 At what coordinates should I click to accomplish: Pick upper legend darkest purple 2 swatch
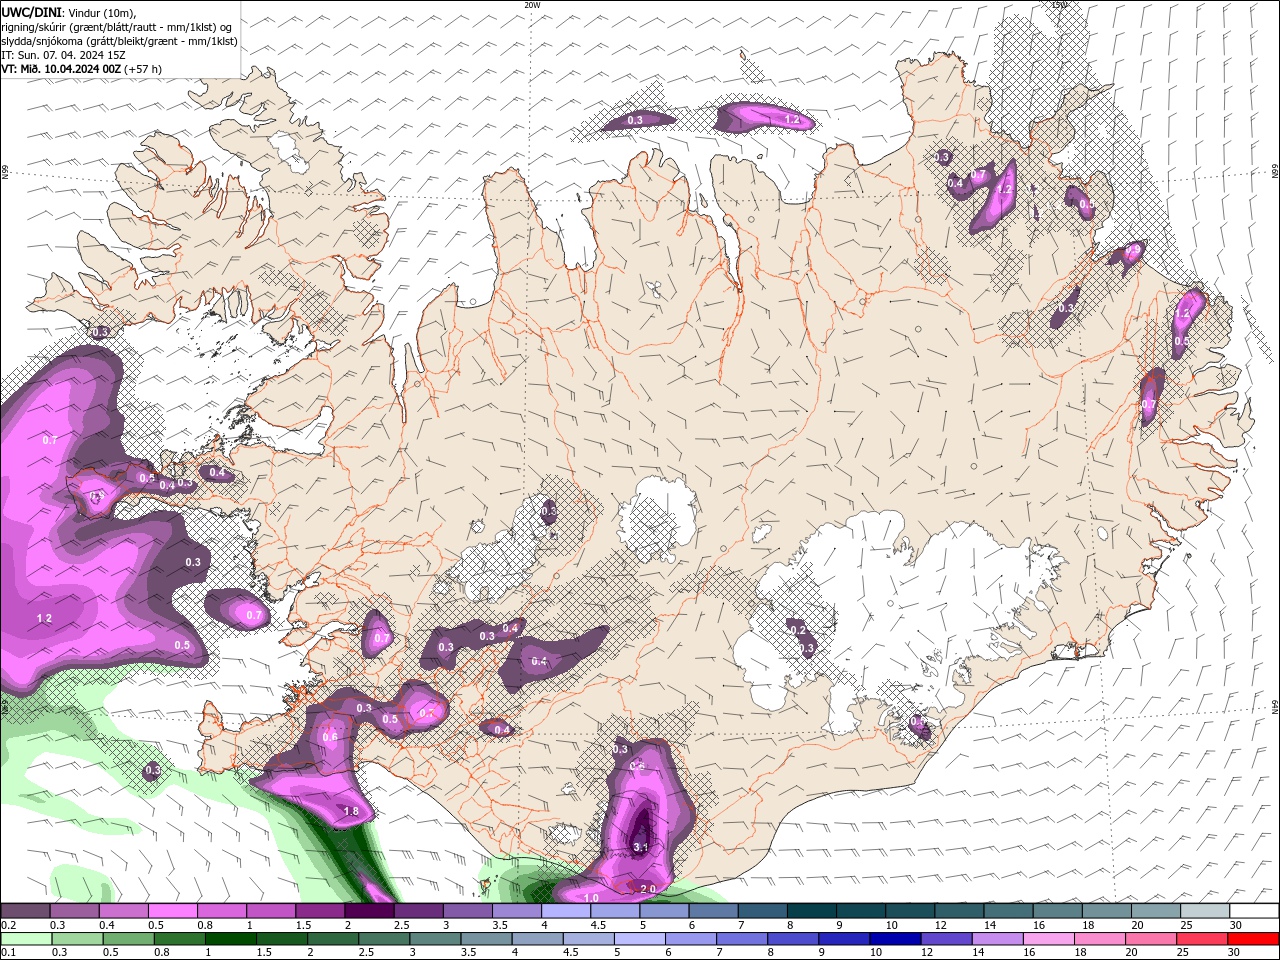coord(369,911)
